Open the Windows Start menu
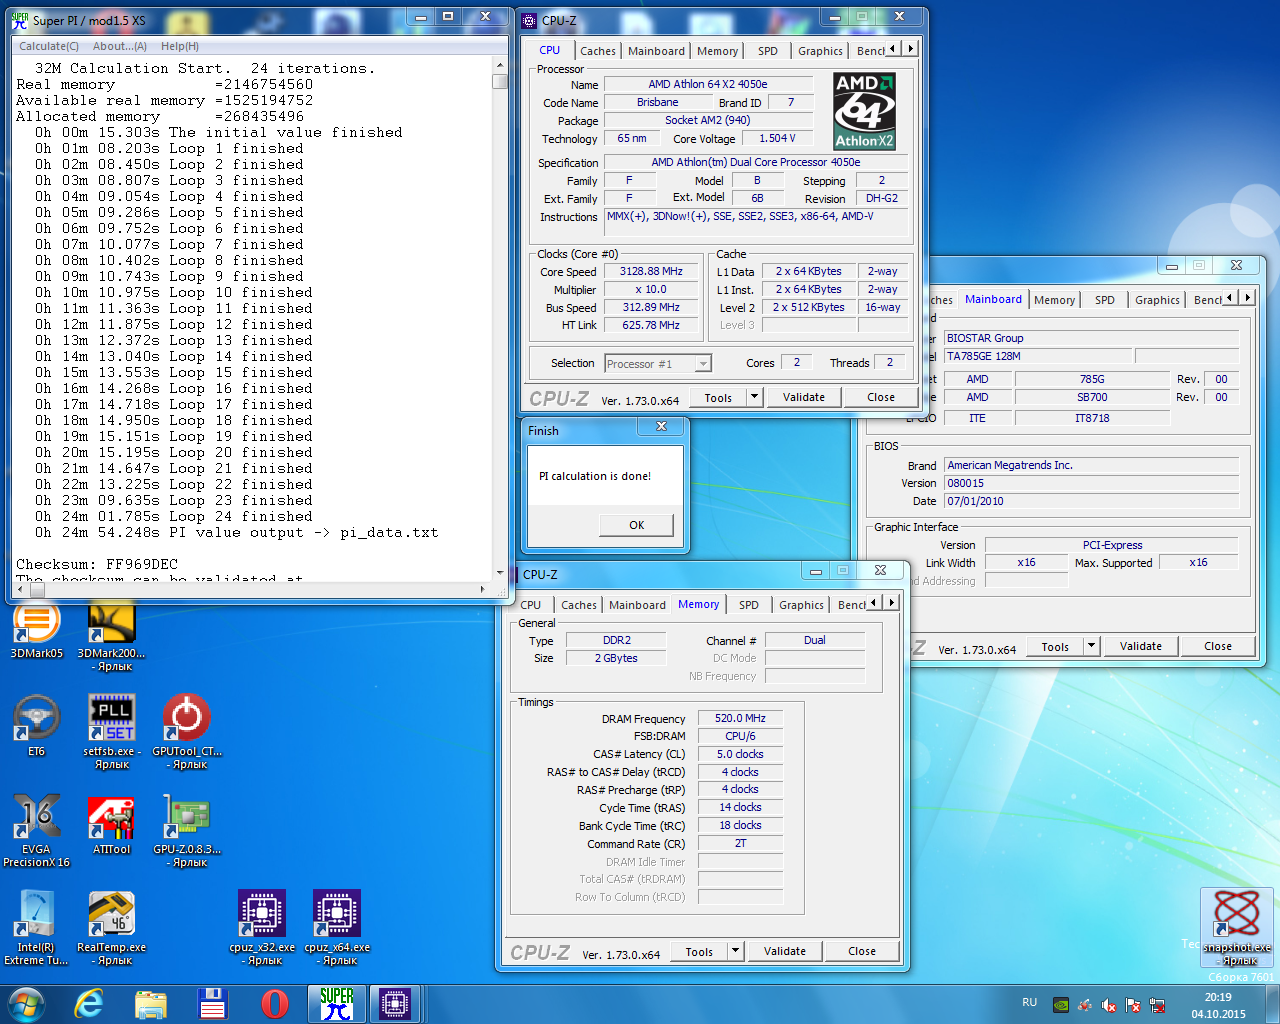The image size is (1280, 1024). pyautogui.click(x=26, y=1004)
